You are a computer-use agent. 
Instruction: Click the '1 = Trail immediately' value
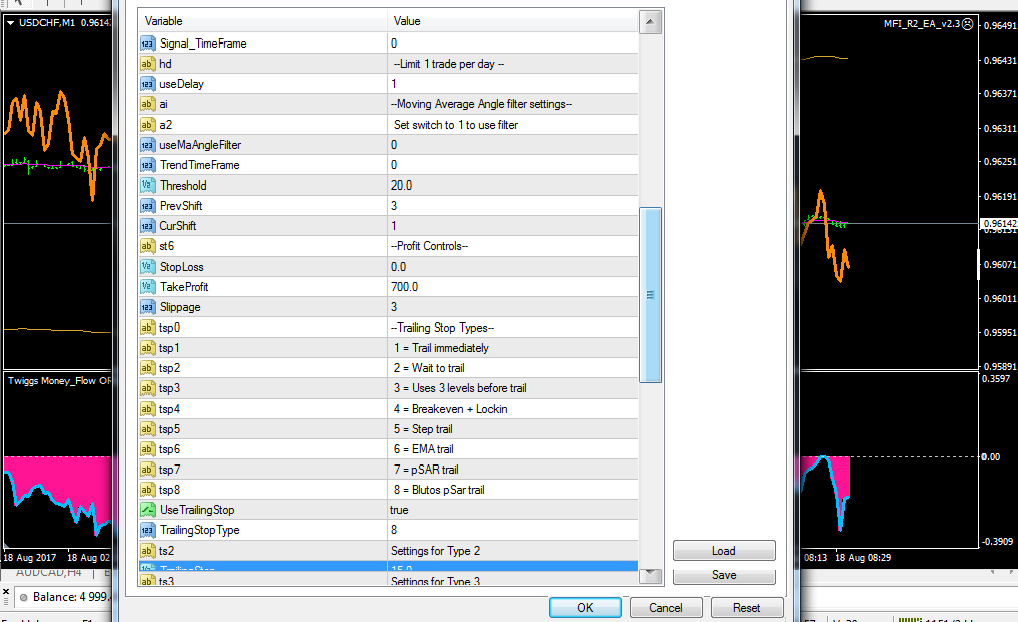point(441,348)
